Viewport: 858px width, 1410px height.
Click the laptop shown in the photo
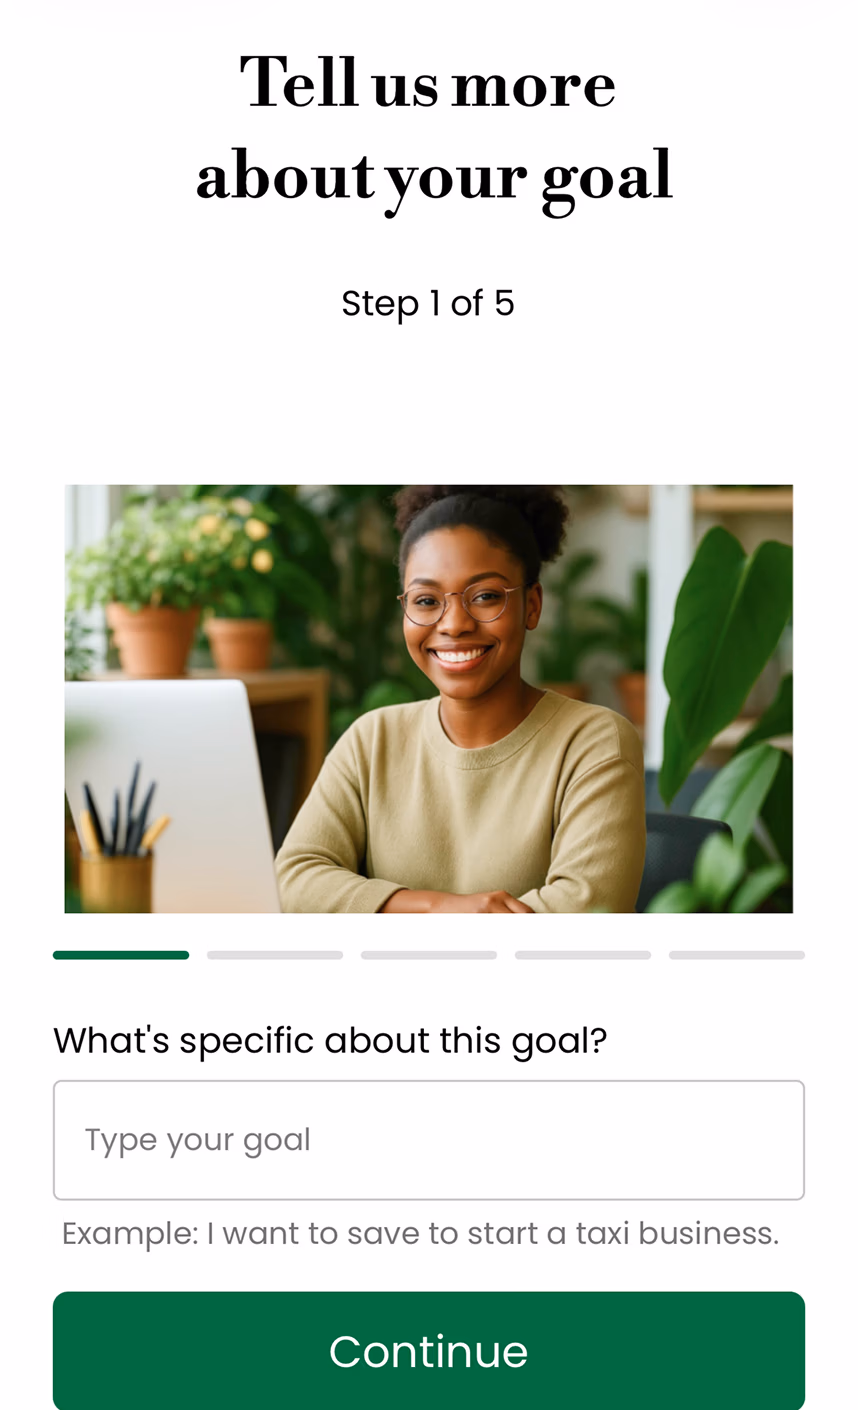point(168,795)
